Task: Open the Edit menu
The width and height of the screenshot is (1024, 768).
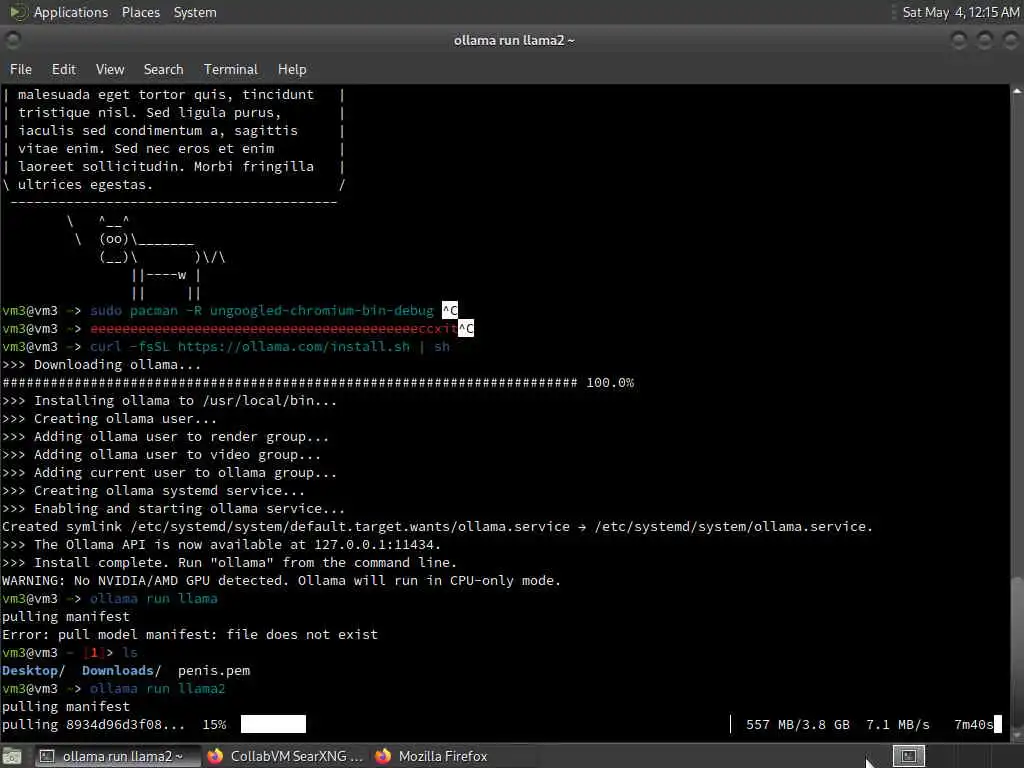Action: tap(63, 69)
